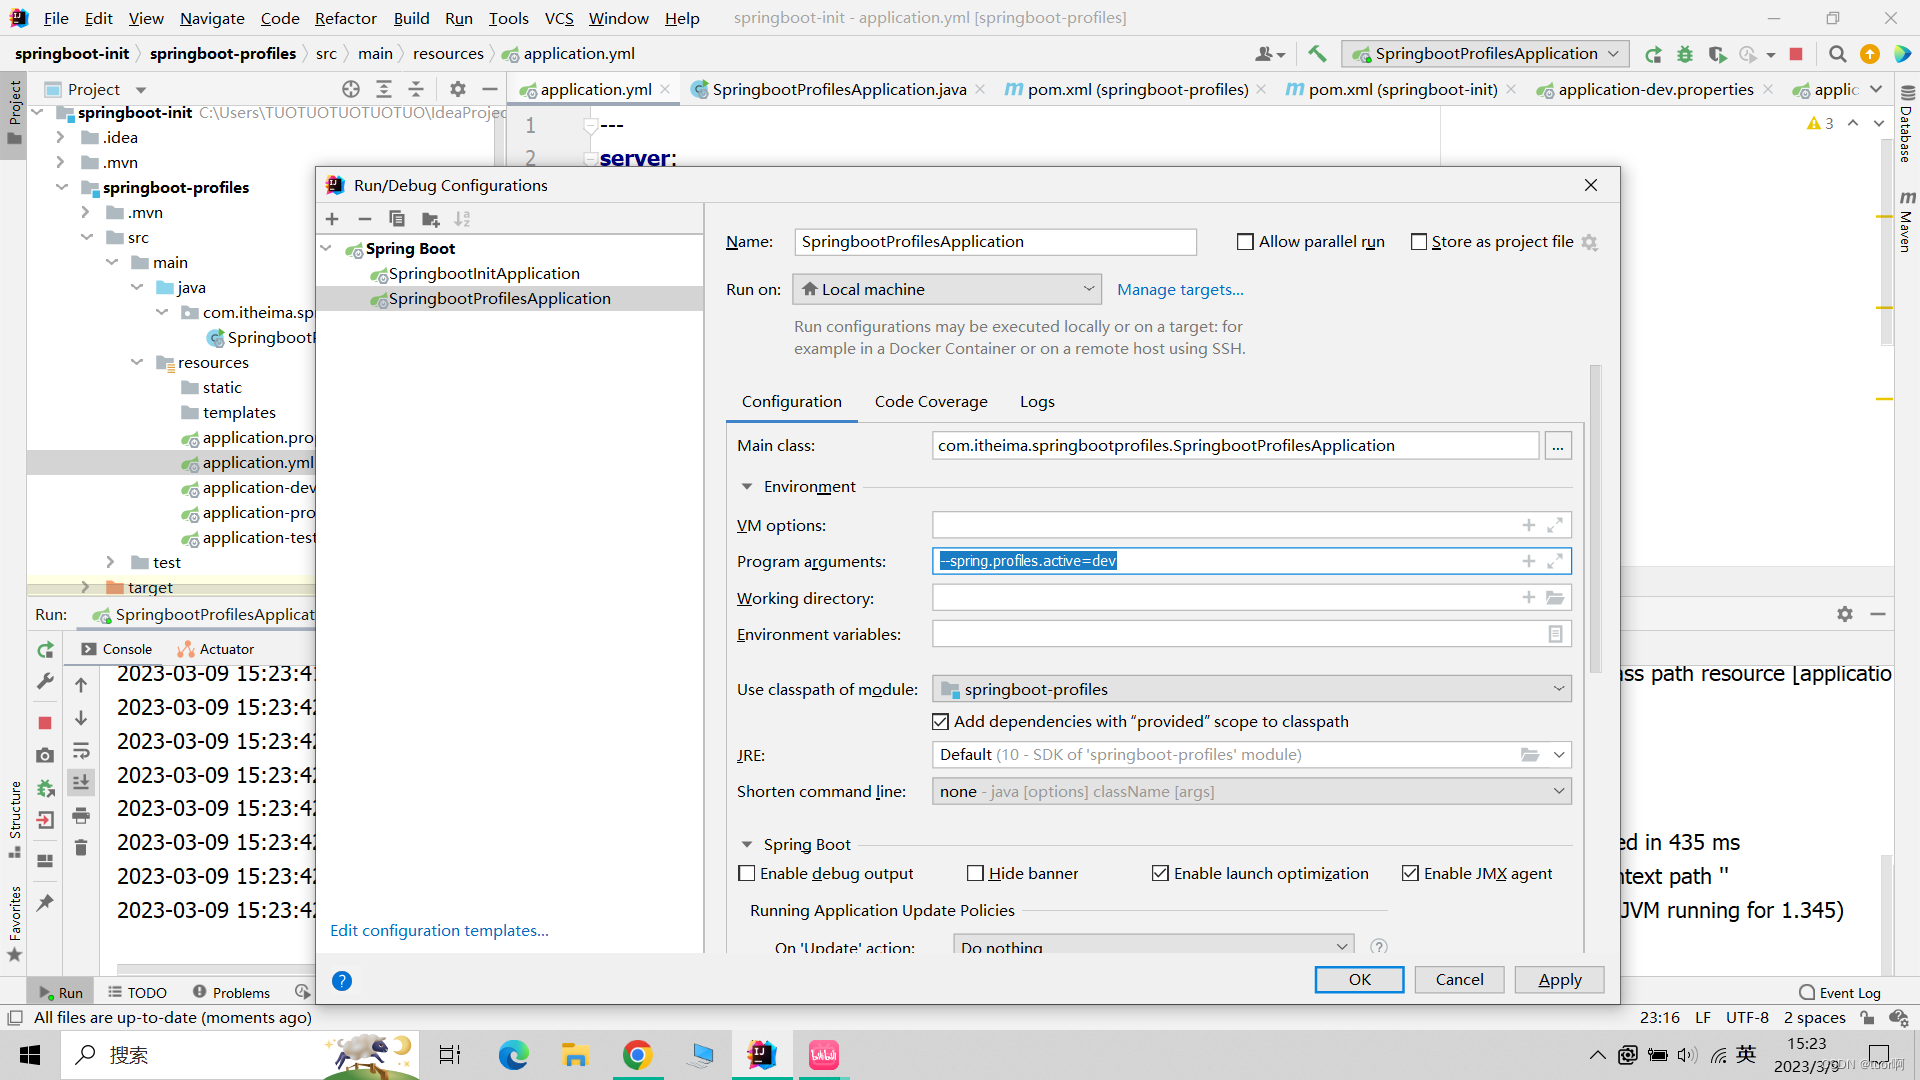The height and width of the screenshot is (1080, 1920).
Task: Disable Enable JMX agent
Action: (x=1410, y=873)
